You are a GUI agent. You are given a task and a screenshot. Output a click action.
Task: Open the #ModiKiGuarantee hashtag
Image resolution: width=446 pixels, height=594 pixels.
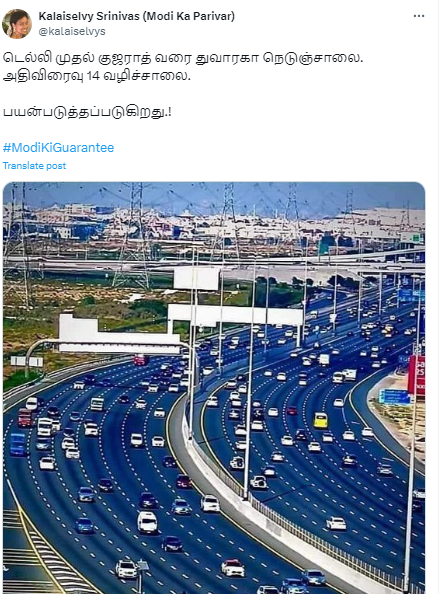coord(58,147)
